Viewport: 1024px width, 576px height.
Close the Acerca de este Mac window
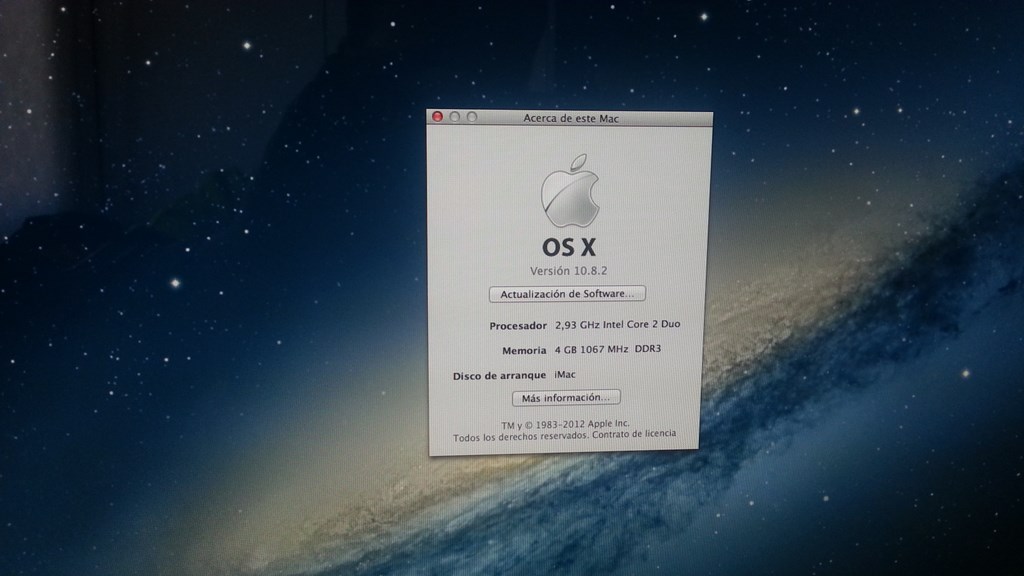pyautogui.click(x=438, y=117)
